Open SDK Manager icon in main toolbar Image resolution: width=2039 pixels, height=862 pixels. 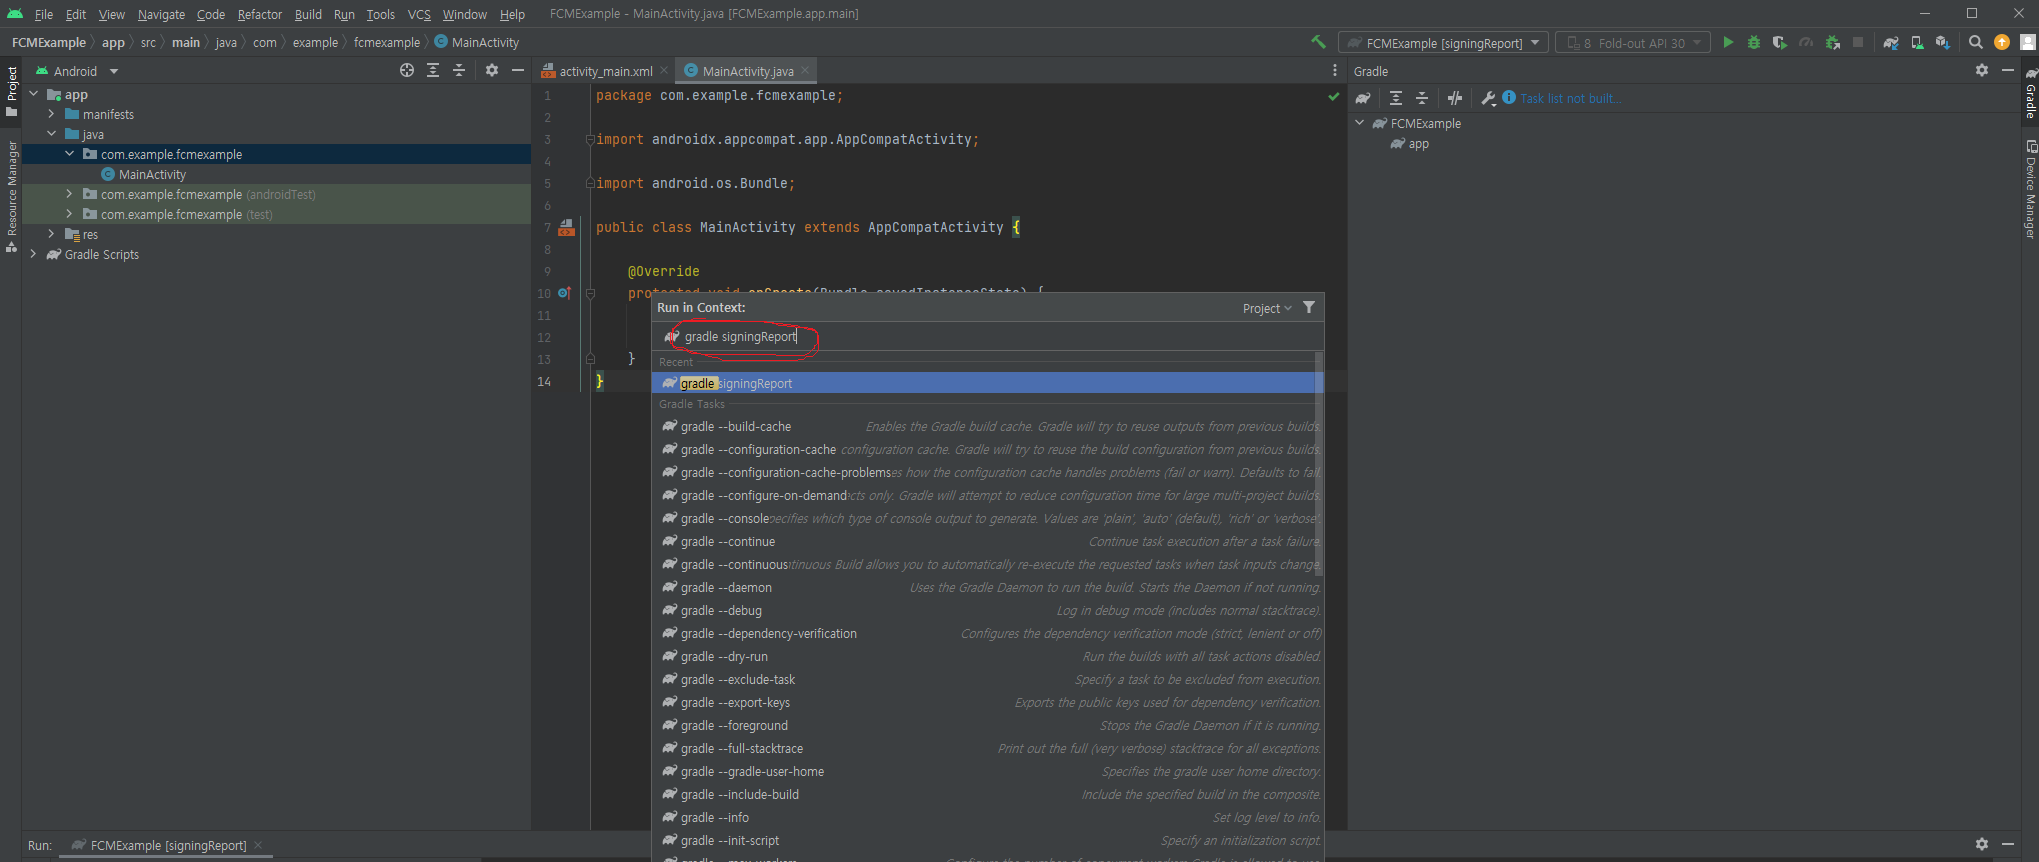click(x=1942, y=42)
